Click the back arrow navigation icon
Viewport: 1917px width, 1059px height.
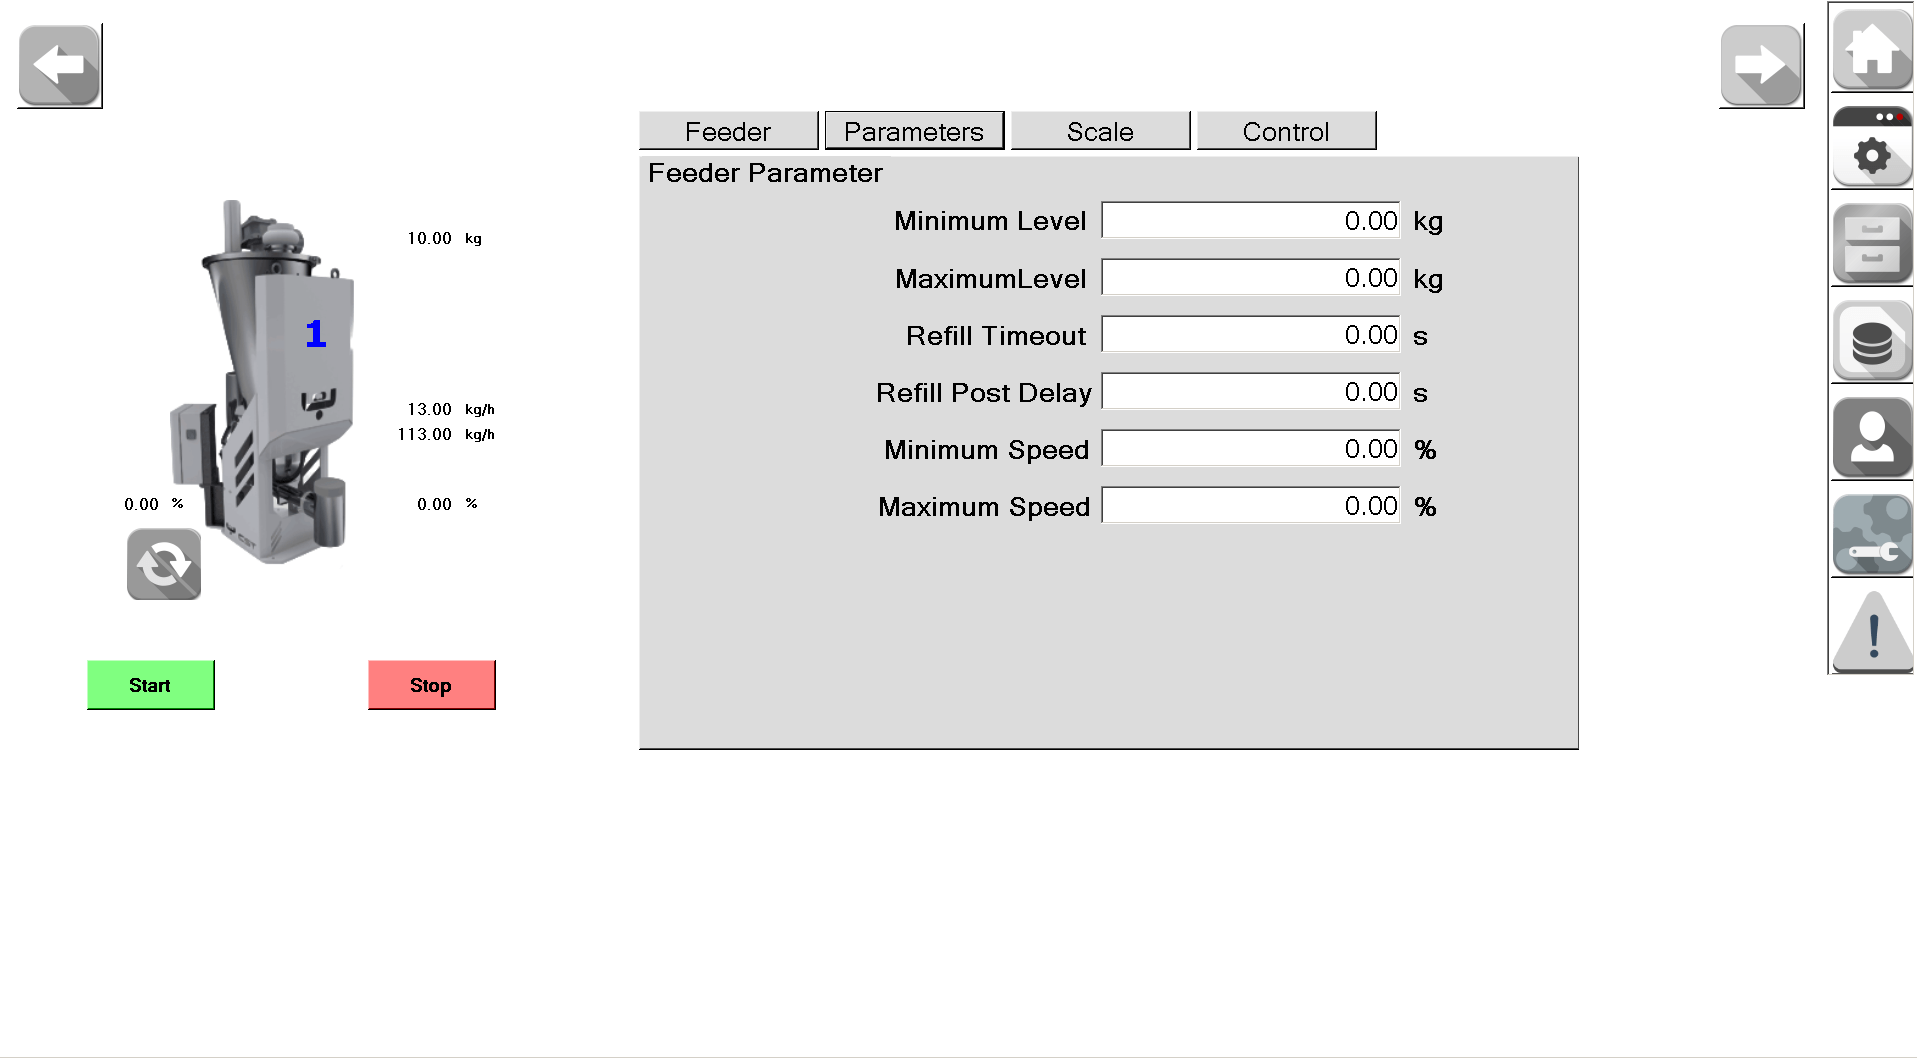(60, 66)
